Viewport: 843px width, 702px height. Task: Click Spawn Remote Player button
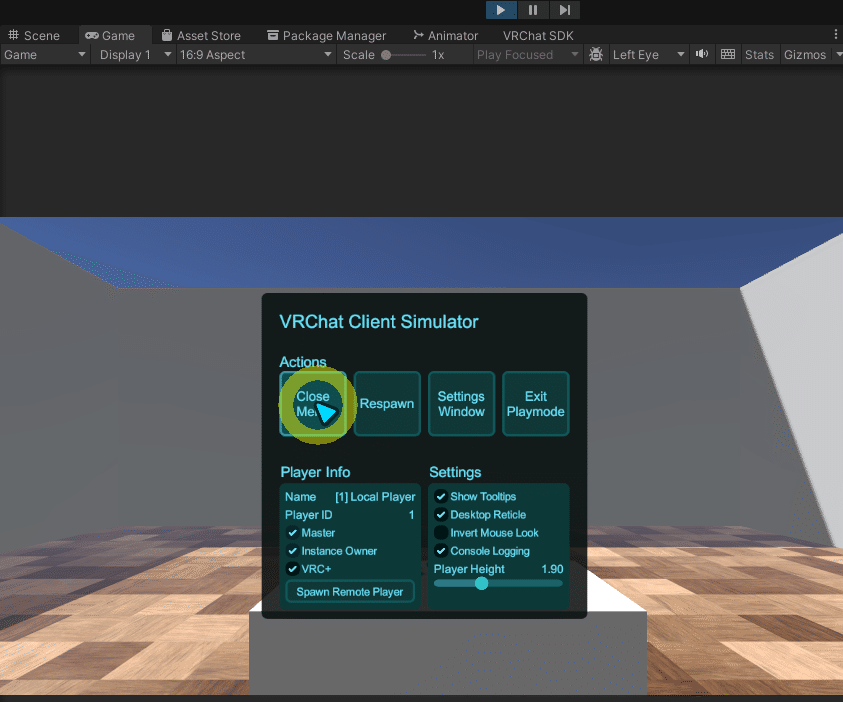350,592
